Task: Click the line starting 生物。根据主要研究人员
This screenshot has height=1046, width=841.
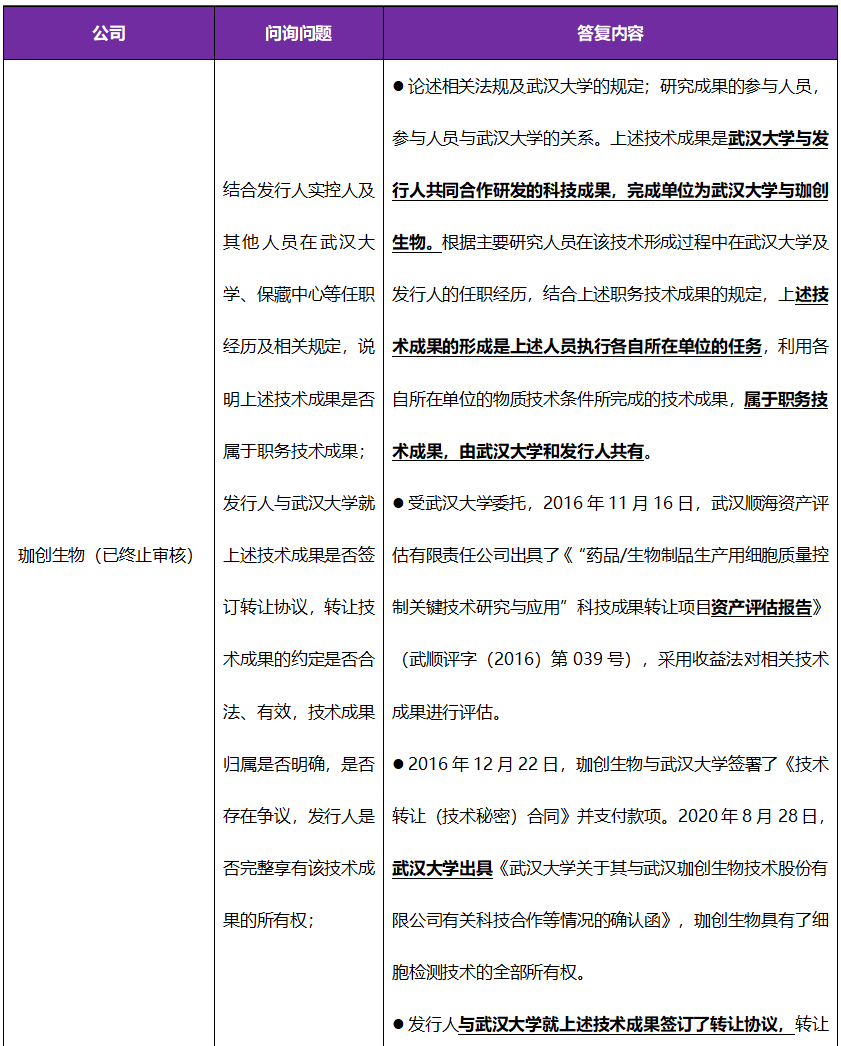Action: [610, 242]
